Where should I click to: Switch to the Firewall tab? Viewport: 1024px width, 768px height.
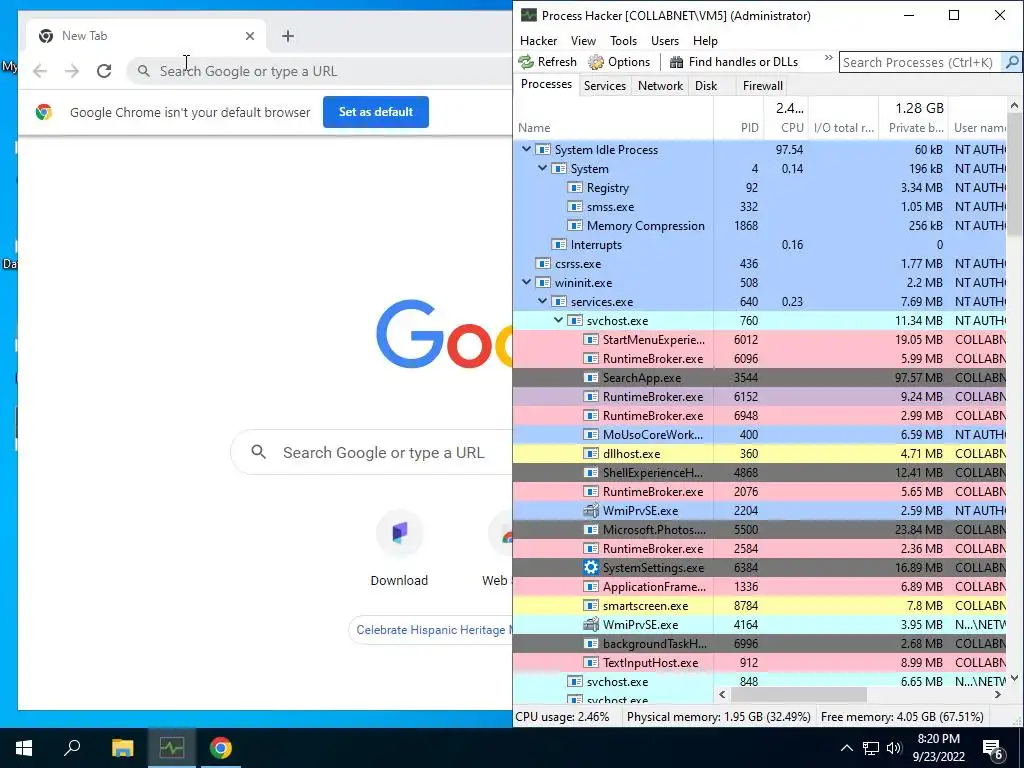click(x=762, y=86)
